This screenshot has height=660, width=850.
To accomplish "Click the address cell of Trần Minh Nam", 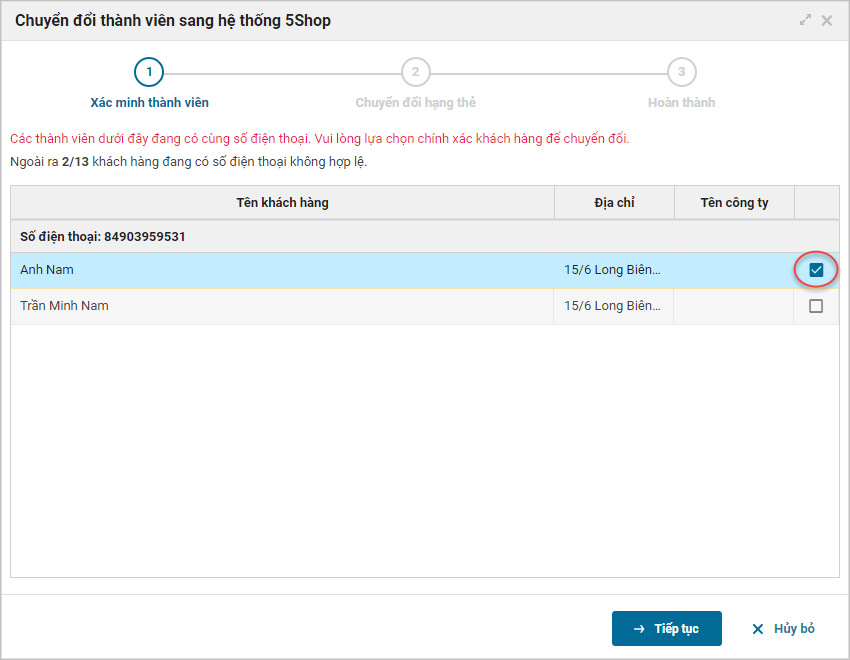I will point(612,306).
